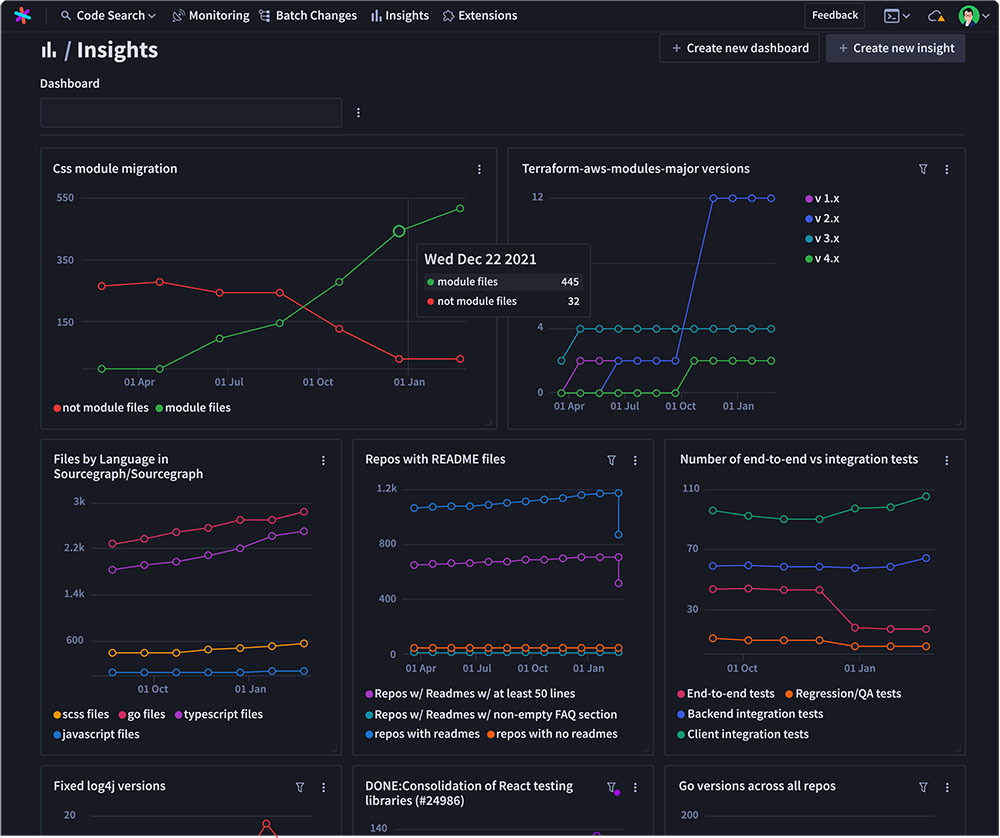Viewport: 1000px width, 838px height.
Task: Click the Create new dashboard button
Action: click(739, 47)
